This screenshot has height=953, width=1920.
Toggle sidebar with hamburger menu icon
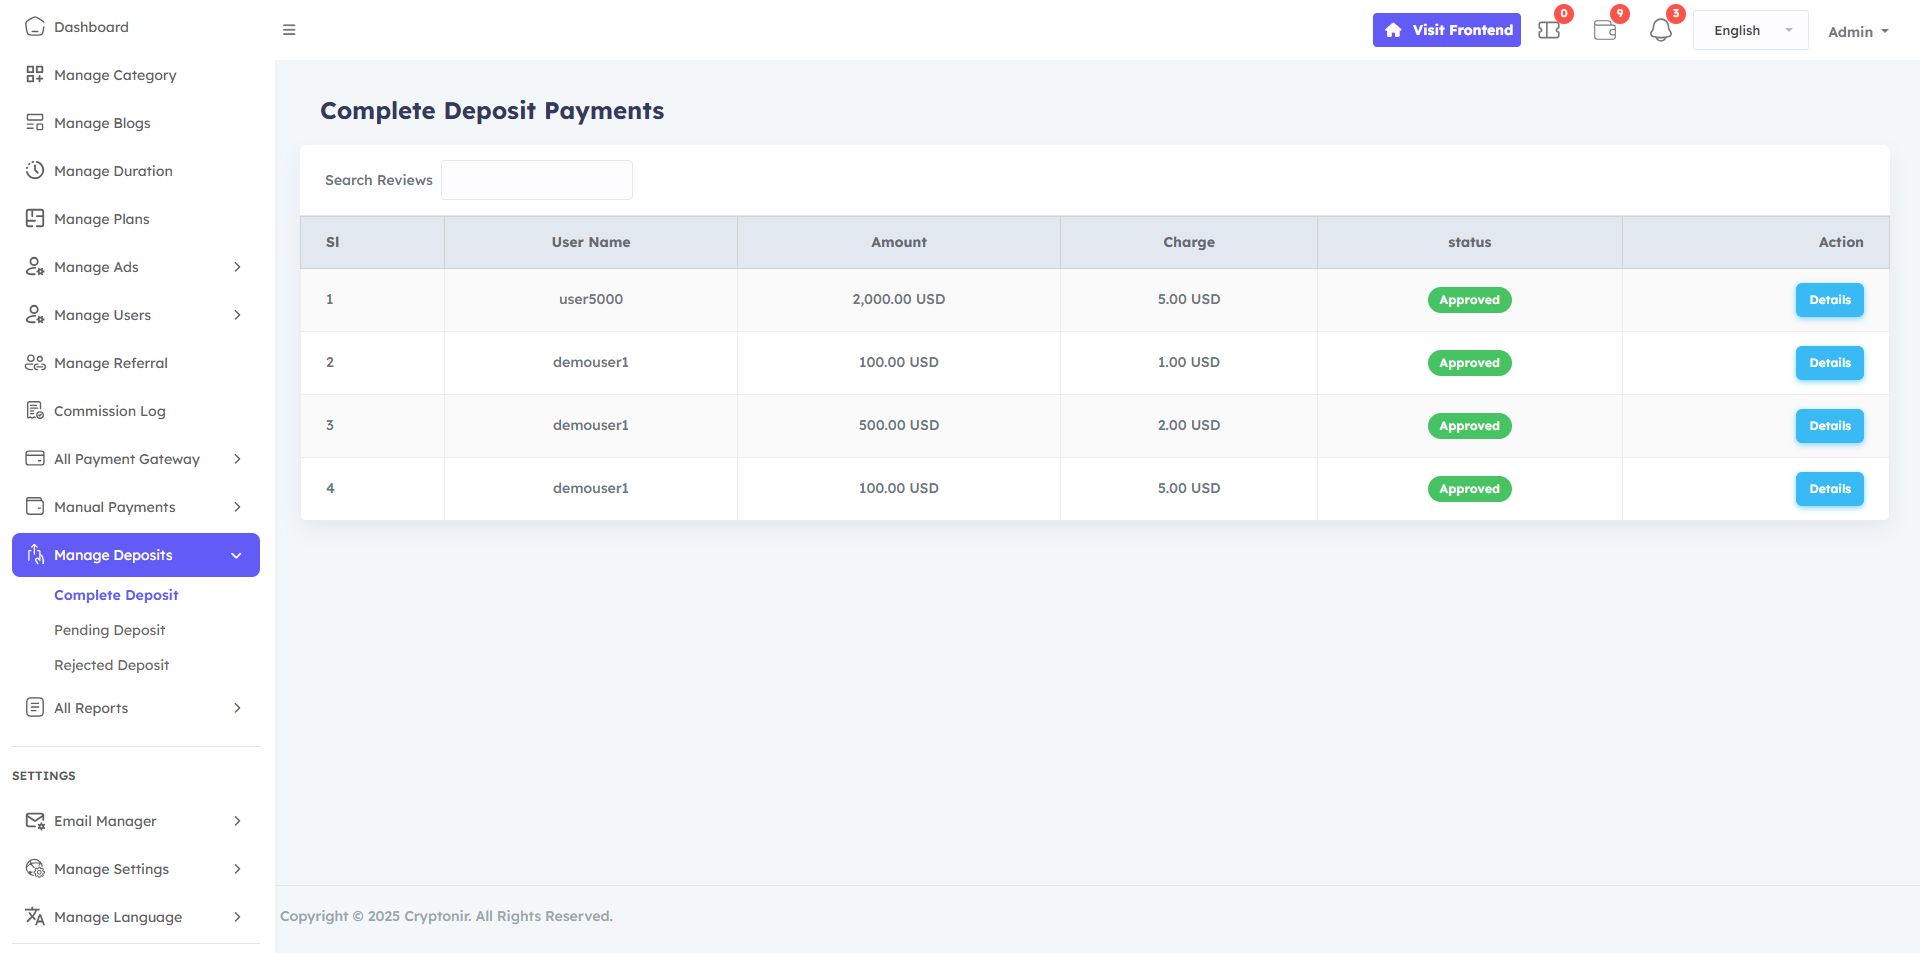pos(289,30)
